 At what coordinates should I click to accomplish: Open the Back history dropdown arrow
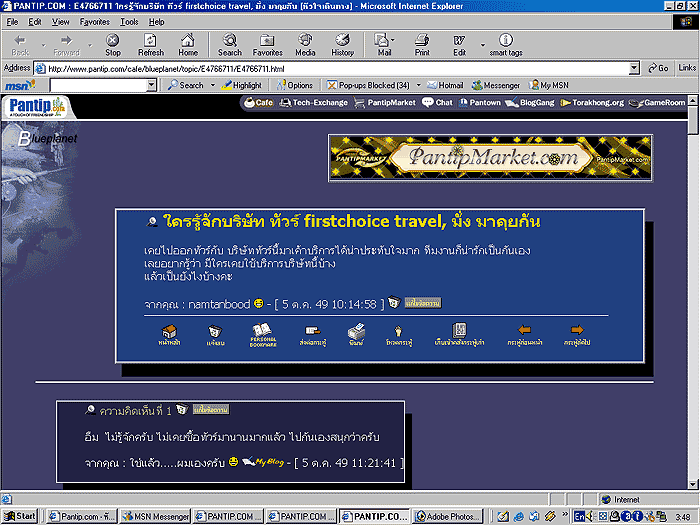click(x=43, y=45)
